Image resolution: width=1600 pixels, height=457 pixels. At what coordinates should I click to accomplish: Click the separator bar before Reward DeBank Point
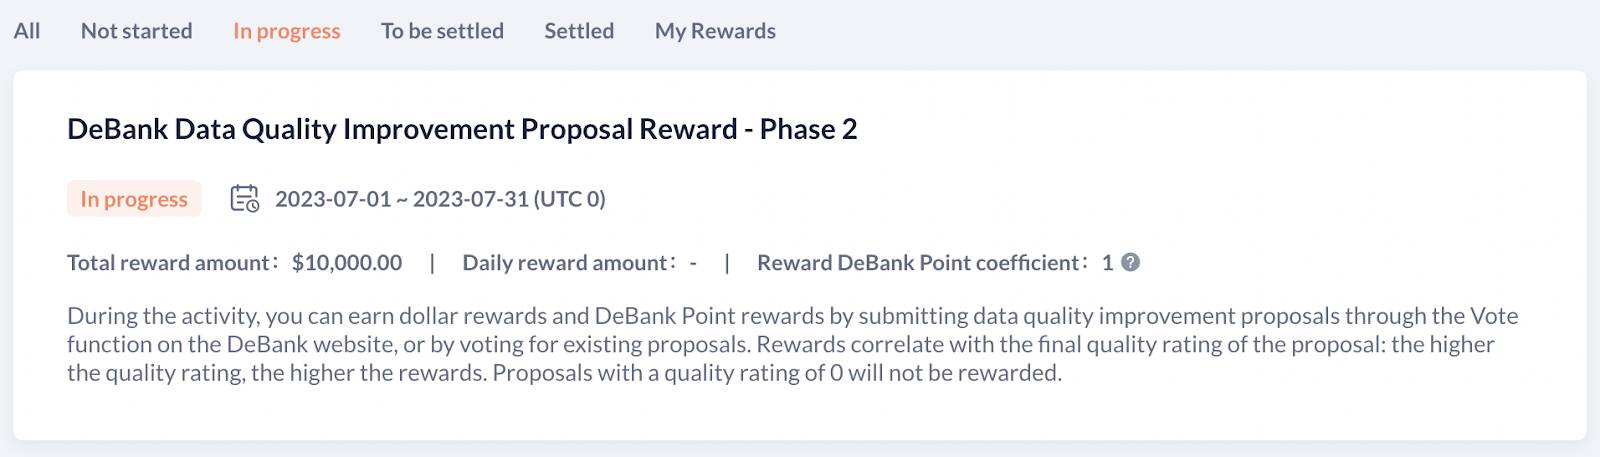click(727, 263)
